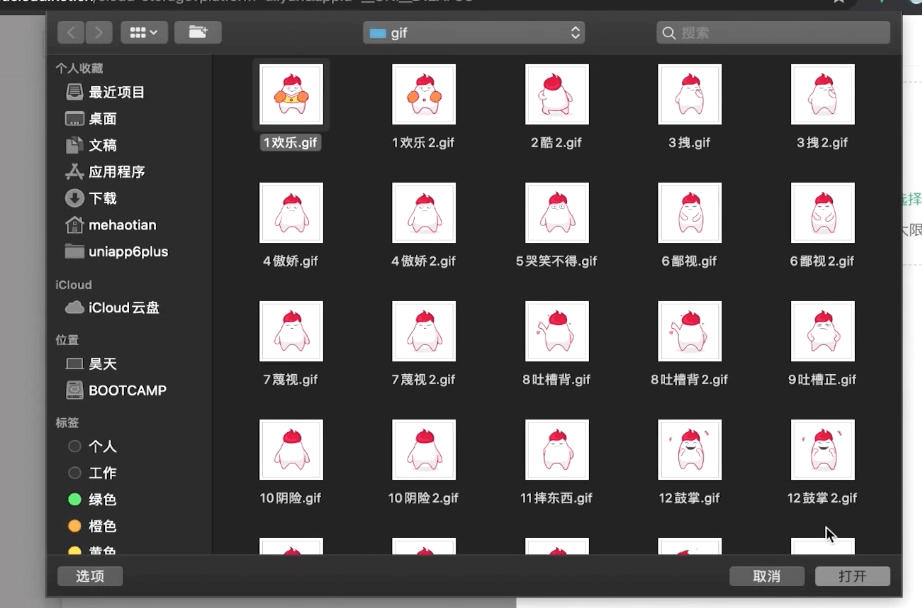Open the icon view mode dropdown
Viewport: 922px width, 608px height.
(x=144, y=32)
